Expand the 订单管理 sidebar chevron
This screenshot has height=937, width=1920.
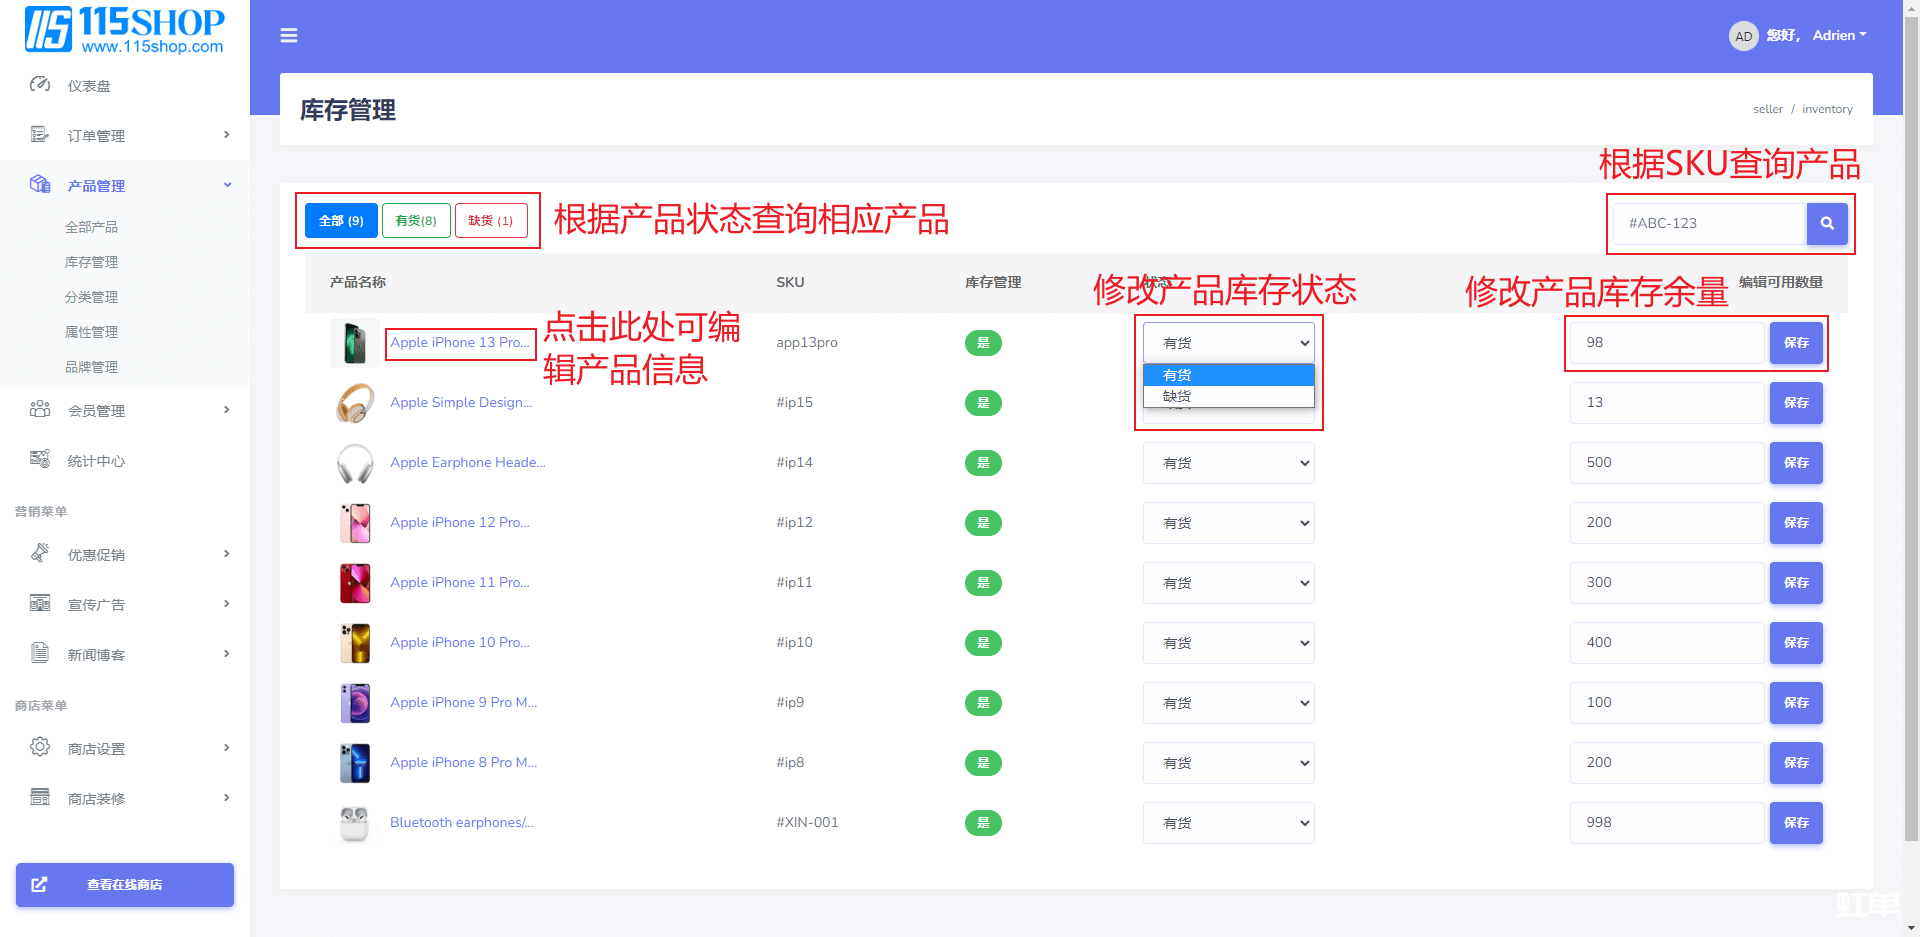pyautogui.click(x=227, y=135)
